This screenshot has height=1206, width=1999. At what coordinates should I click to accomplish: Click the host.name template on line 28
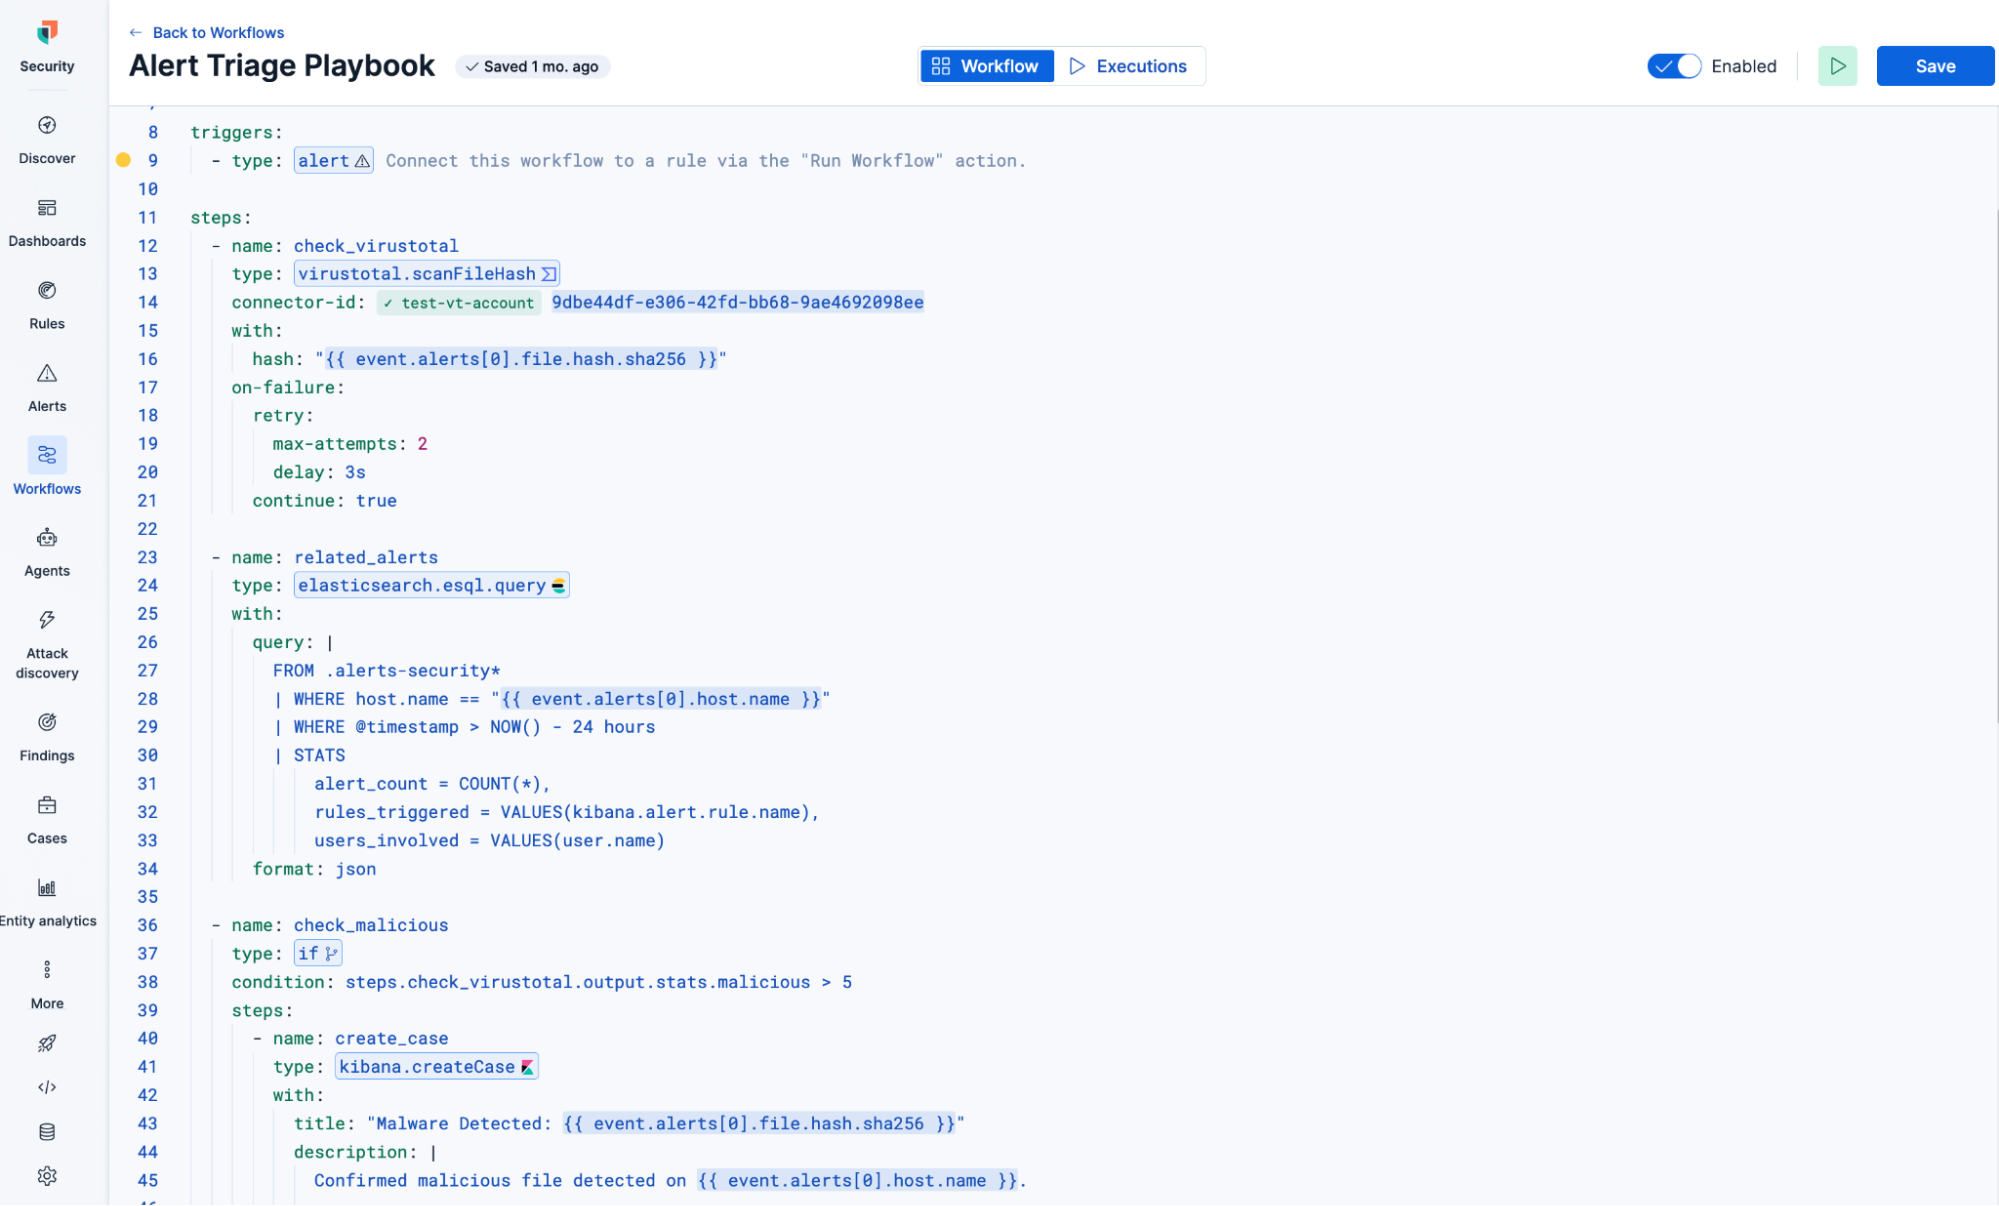660,699
